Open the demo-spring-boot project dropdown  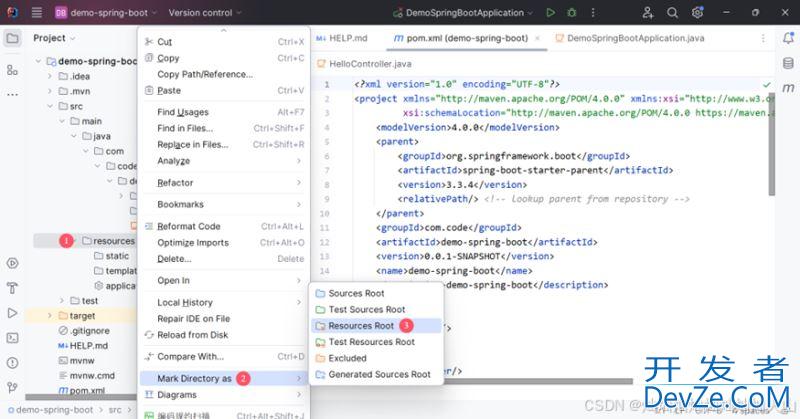[106, 13]
